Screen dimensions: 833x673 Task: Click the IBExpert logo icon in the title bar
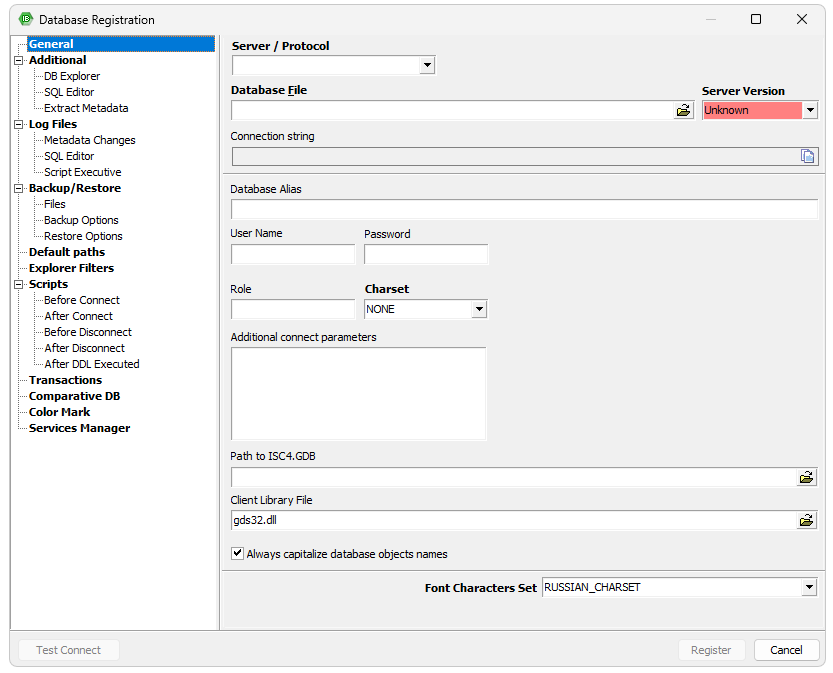[26, 19]
